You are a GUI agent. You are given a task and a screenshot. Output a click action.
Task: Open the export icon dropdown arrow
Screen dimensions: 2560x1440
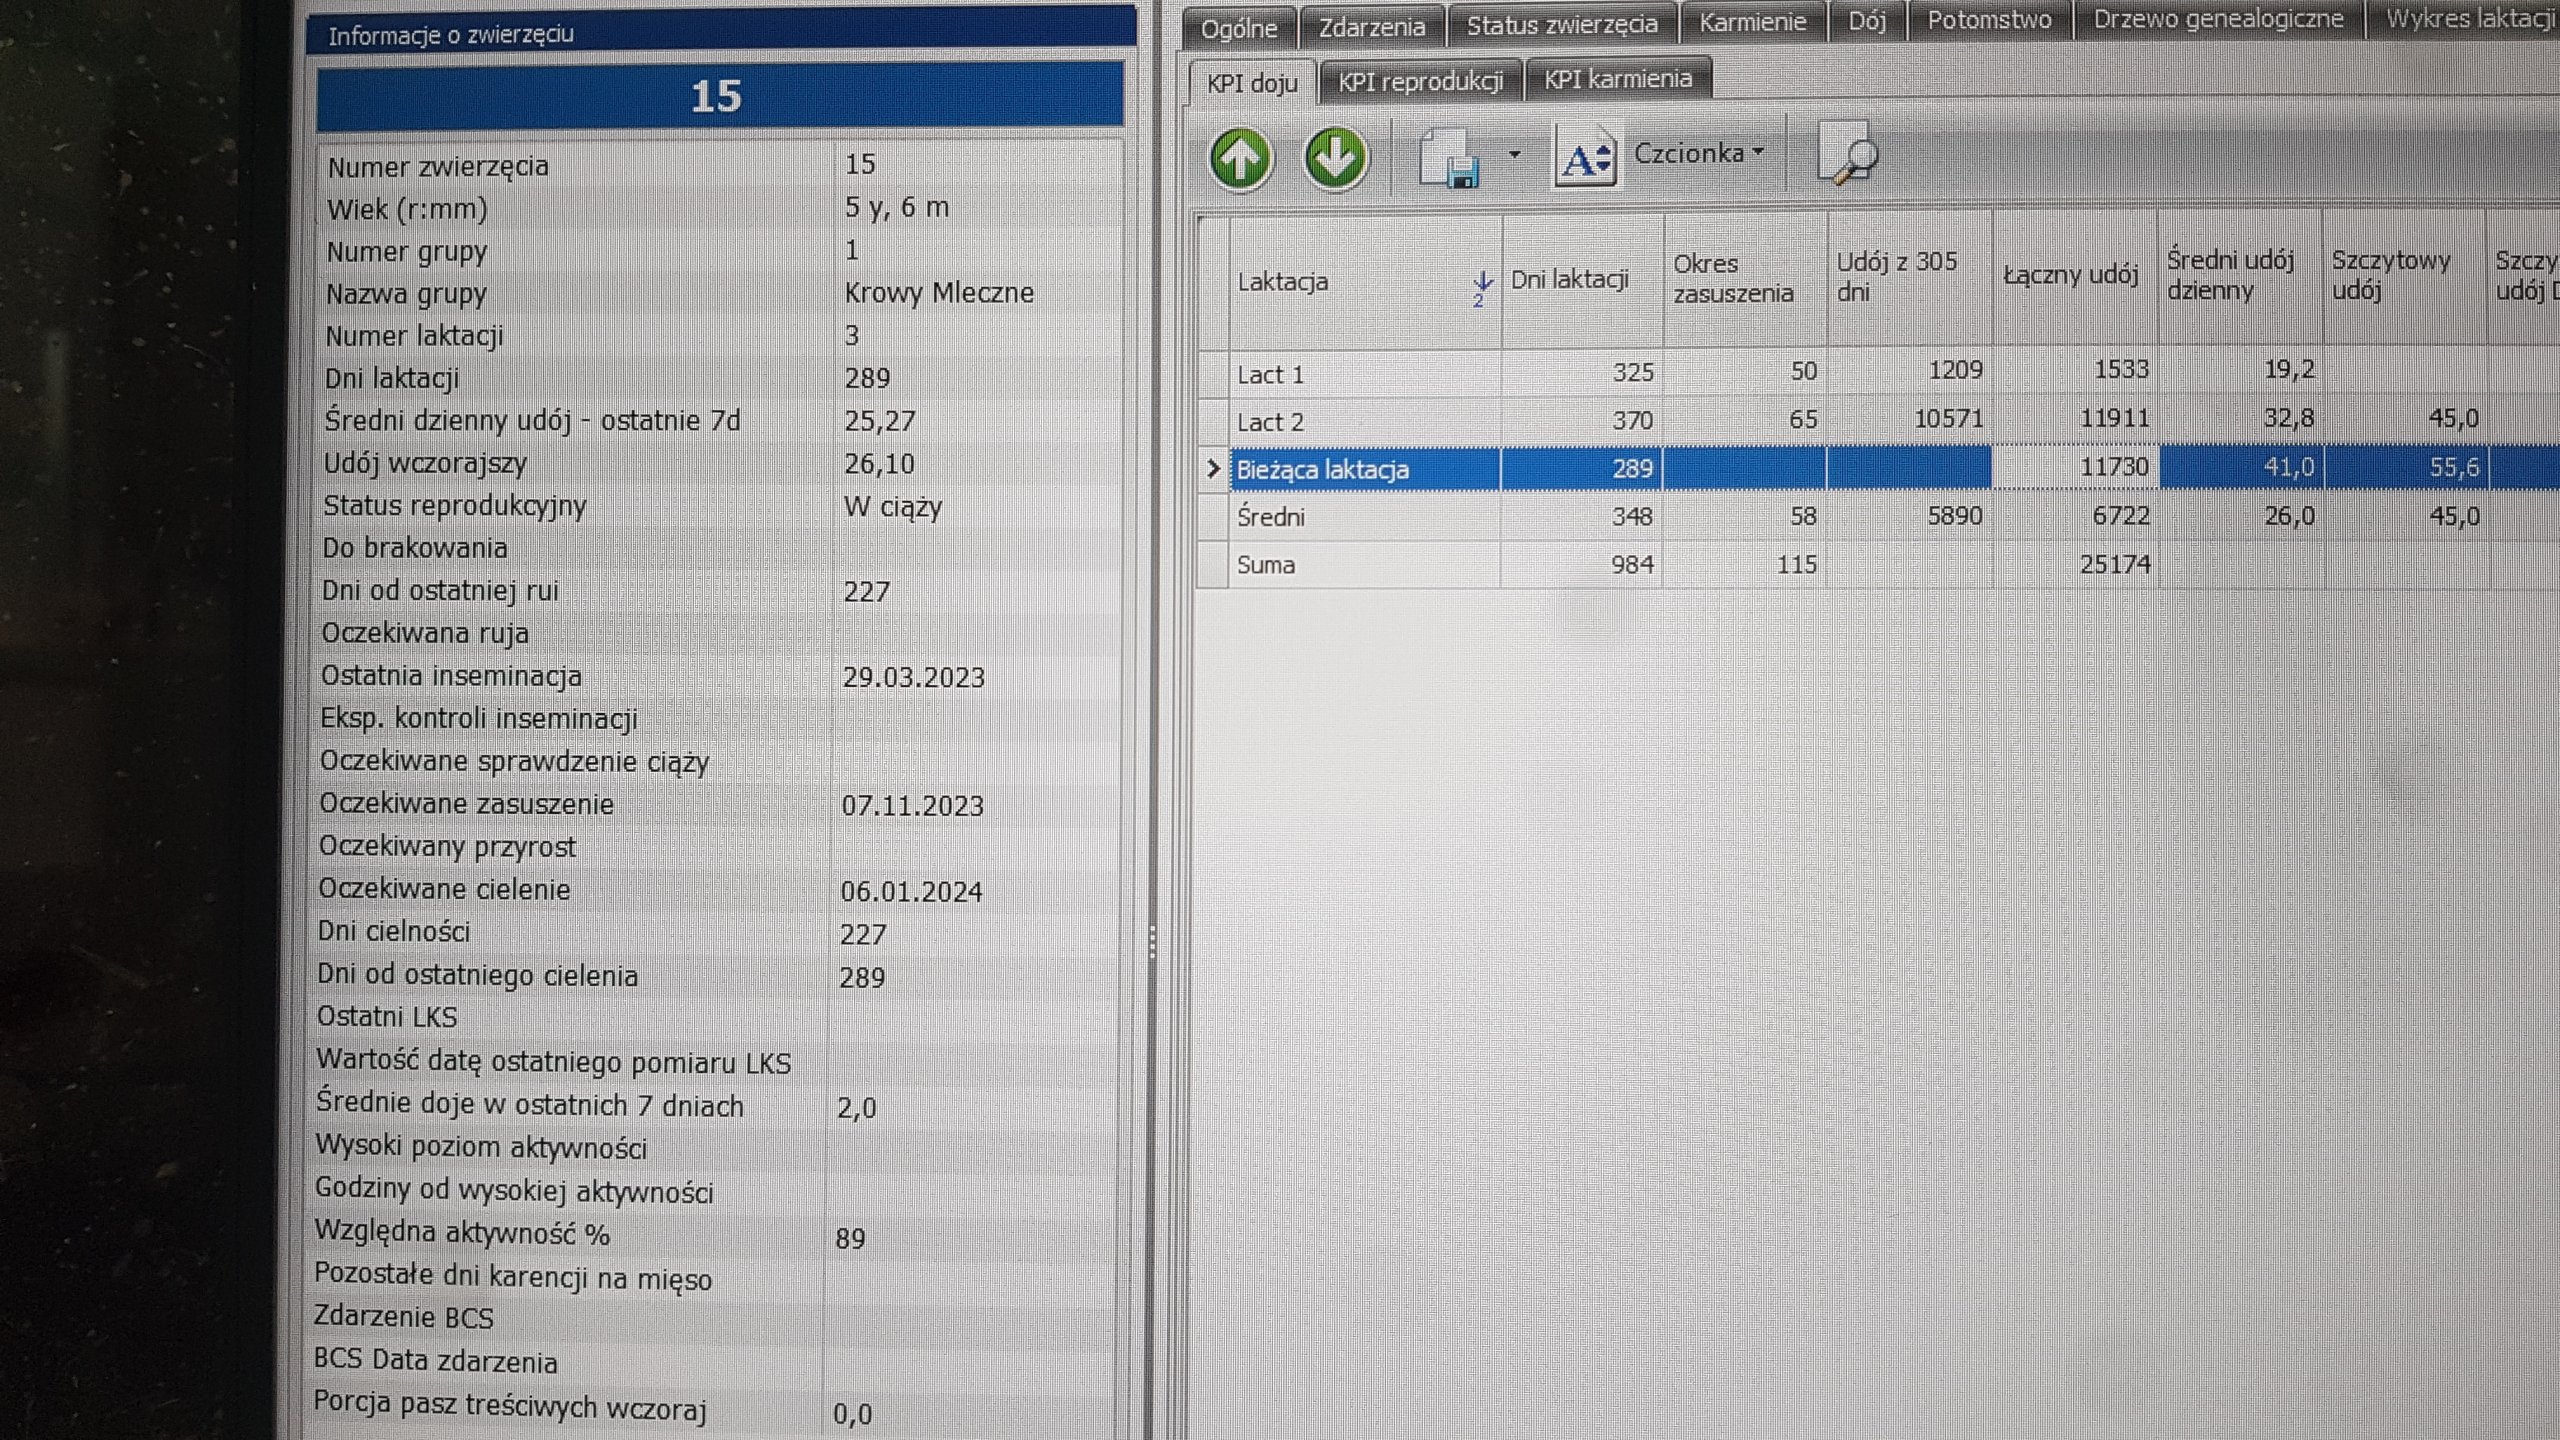[1514, 155]
